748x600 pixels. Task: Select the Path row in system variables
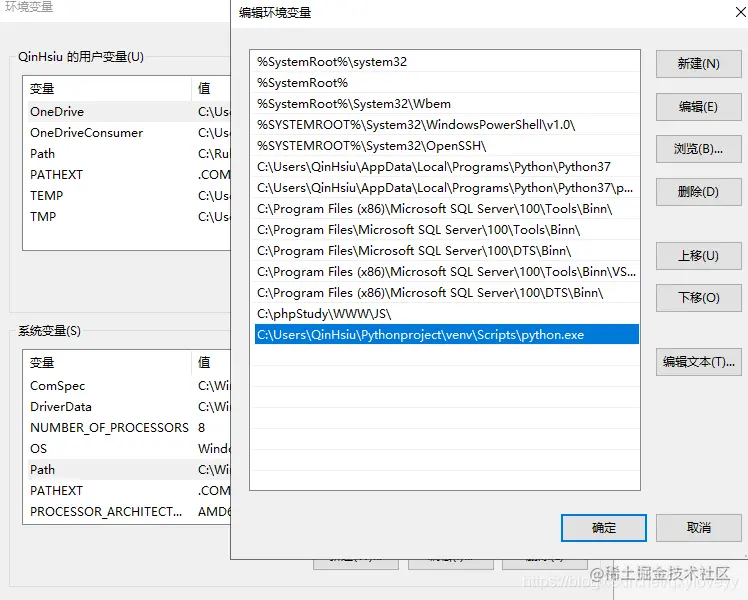tap(129, 470)
